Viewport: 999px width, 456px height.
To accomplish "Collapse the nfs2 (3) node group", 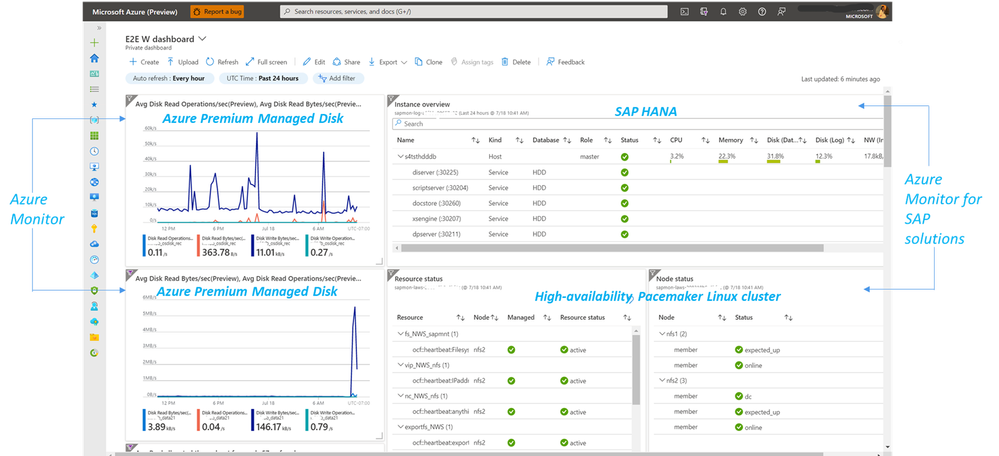I will coord(662,380).
